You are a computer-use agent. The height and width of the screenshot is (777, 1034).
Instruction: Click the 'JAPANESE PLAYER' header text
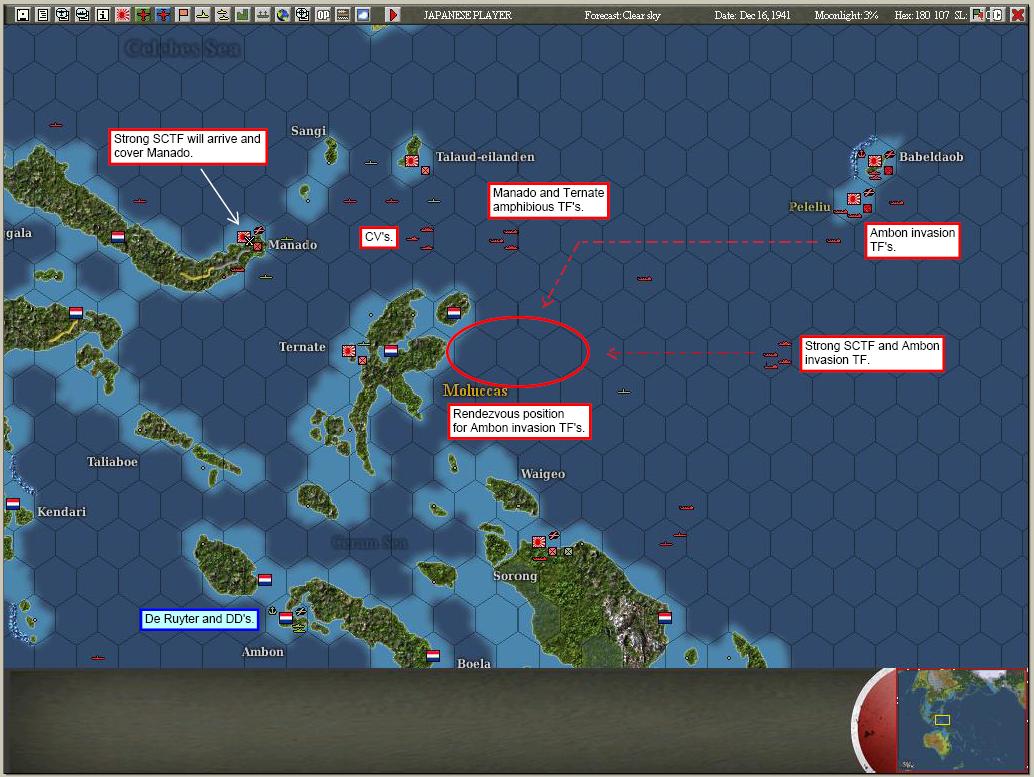468,15
